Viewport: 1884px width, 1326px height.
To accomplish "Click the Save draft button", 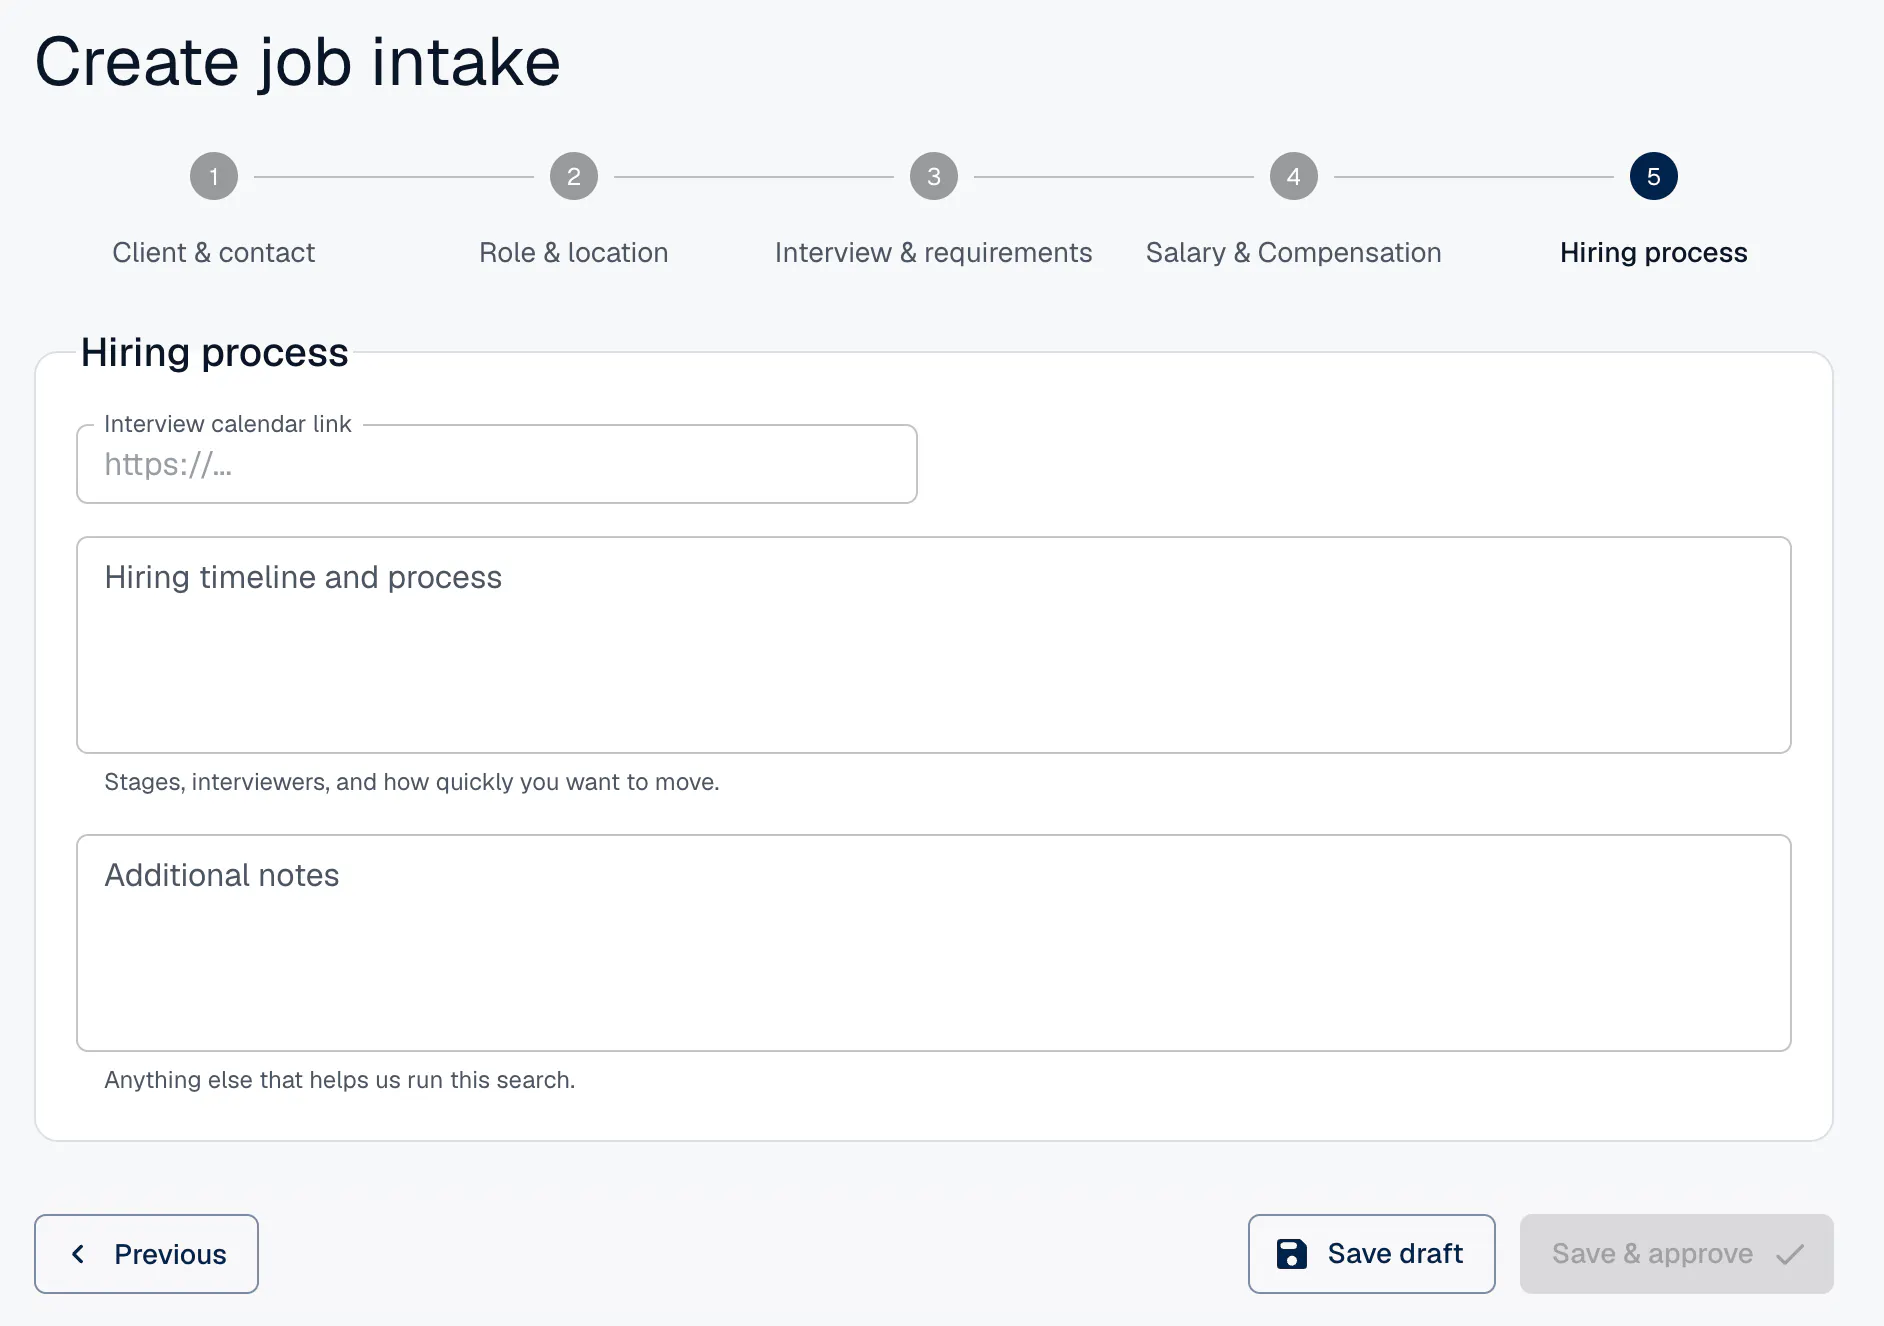I will [x=1372, y=1254].
